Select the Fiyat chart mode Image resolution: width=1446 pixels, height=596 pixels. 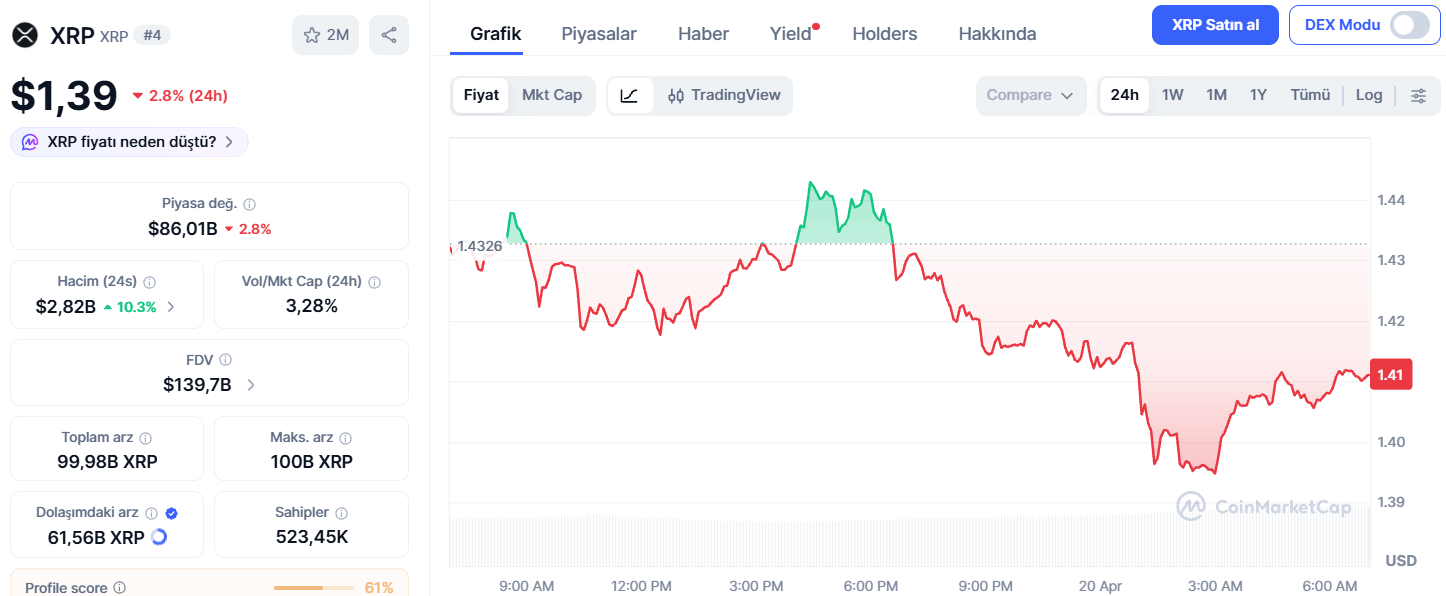click(x=481, y=96)
